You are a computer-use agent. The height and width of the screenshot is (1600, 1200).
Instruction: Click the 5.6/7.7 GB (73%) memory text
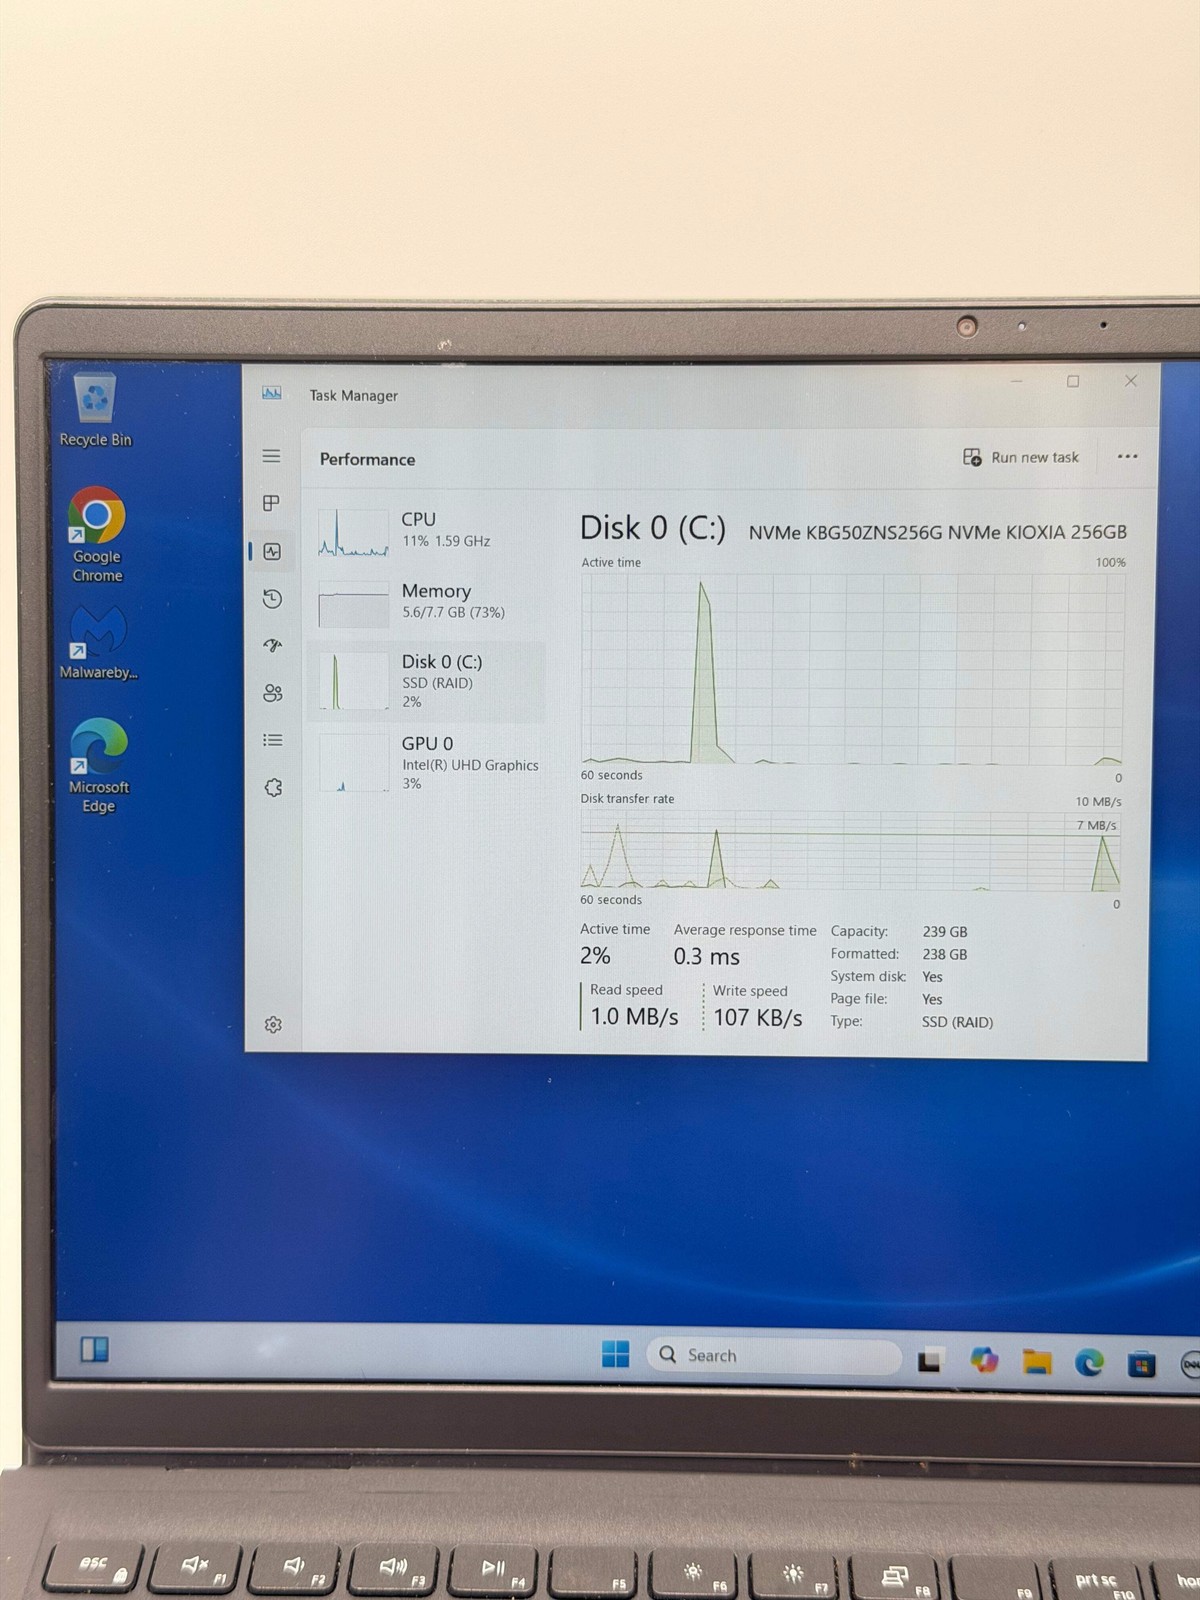tap(453, 612)
